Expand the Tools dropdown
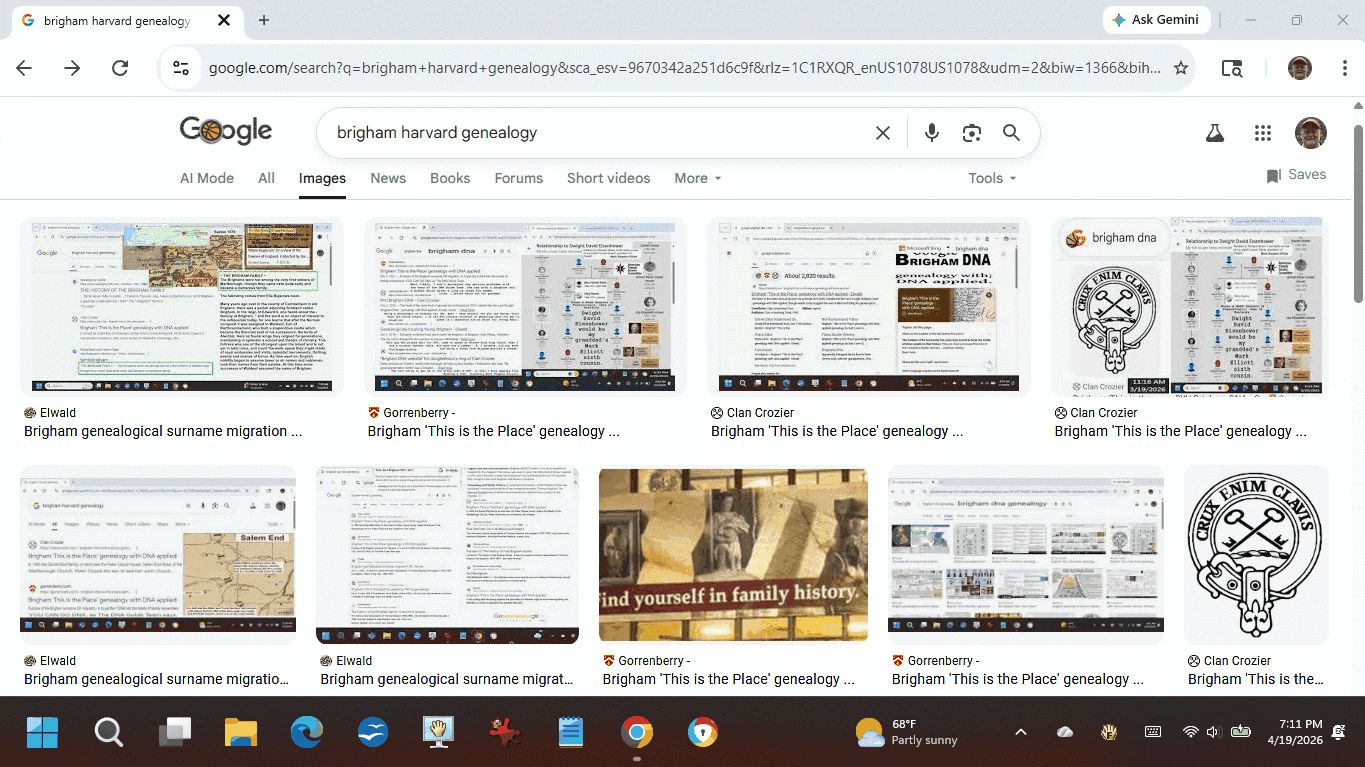Image resolution: width=1365 pixels, height=767 pixels. (991, 178)
